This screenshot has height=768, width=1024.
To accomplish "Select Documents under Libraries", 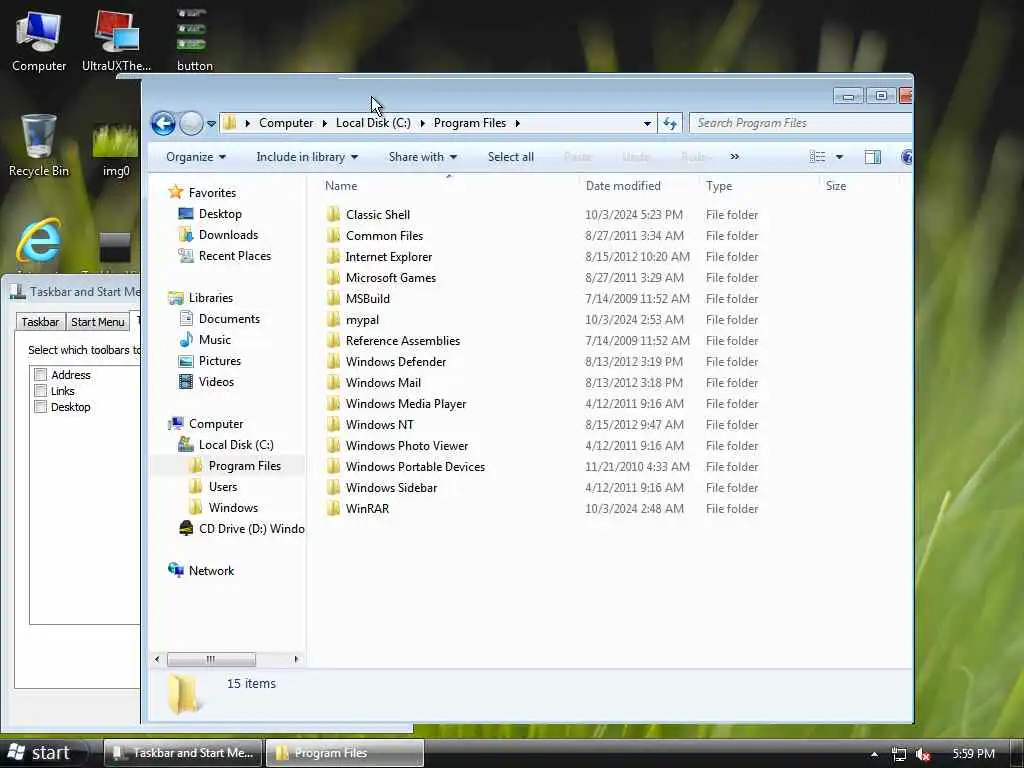I will pyautogui.click(x=229, y=319).
